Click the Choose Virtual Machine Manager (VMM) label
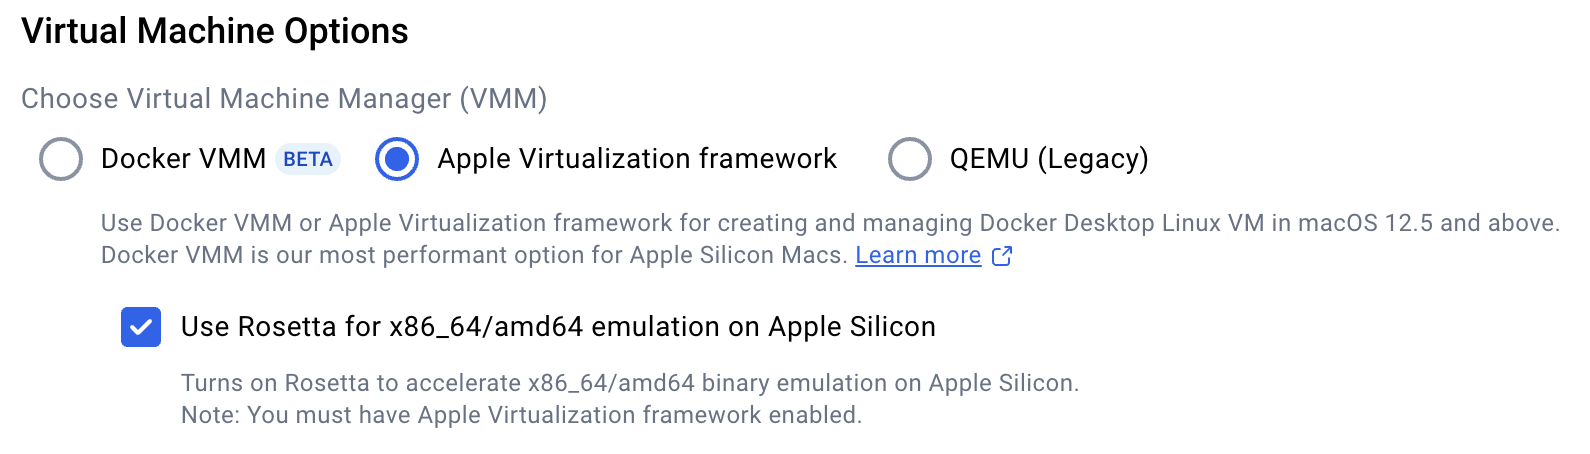 click(x=284, y=99)
